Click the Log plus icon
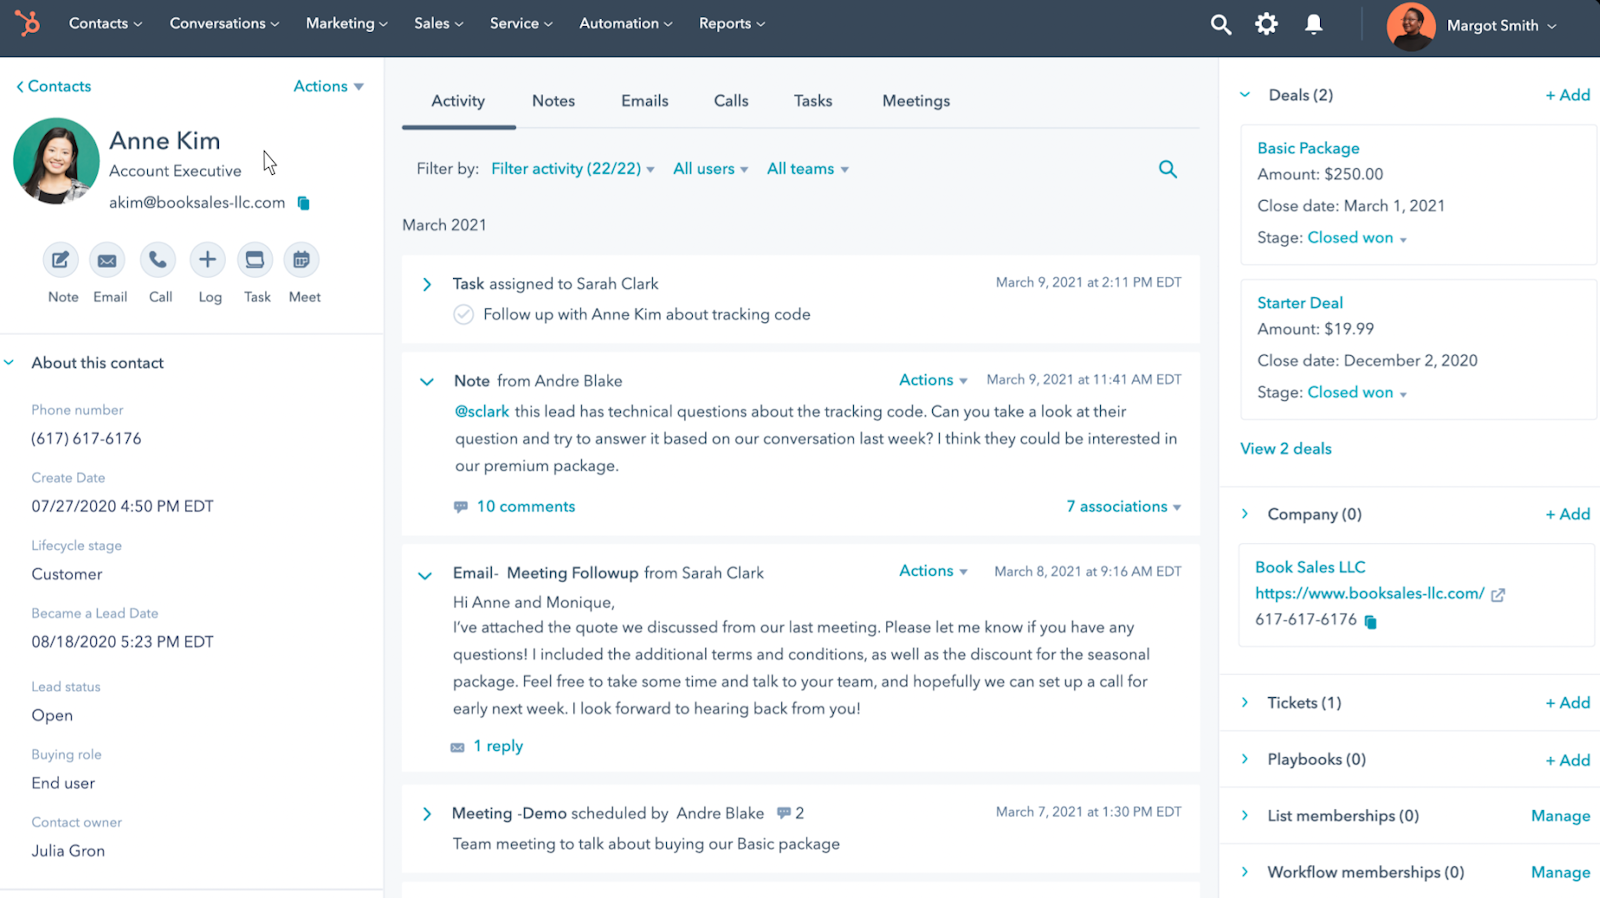The image size is (1600, 898). [207, 260]
